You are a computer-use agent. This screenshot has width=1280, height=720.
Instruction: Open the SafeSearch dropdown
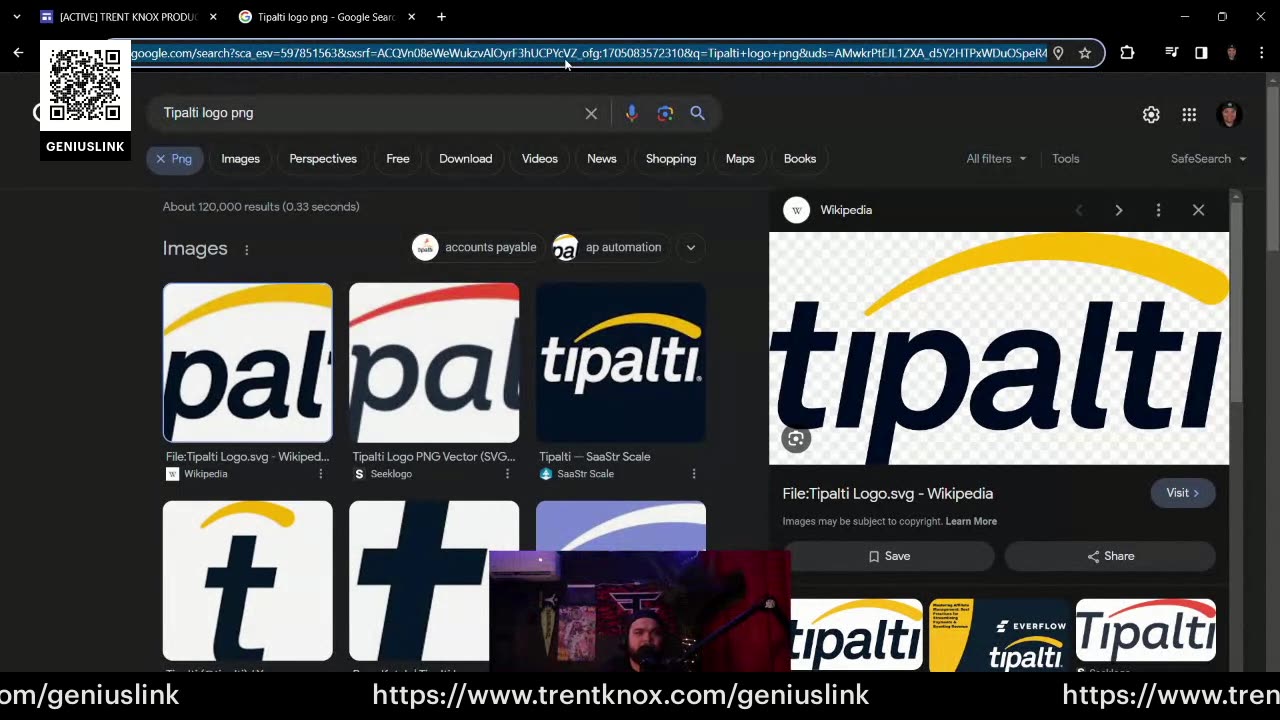pos(1209,159)
